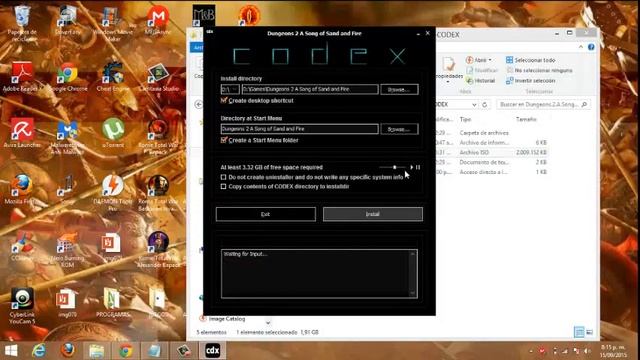
Task: Select the Archivo de información row
Action: point(492,142)
